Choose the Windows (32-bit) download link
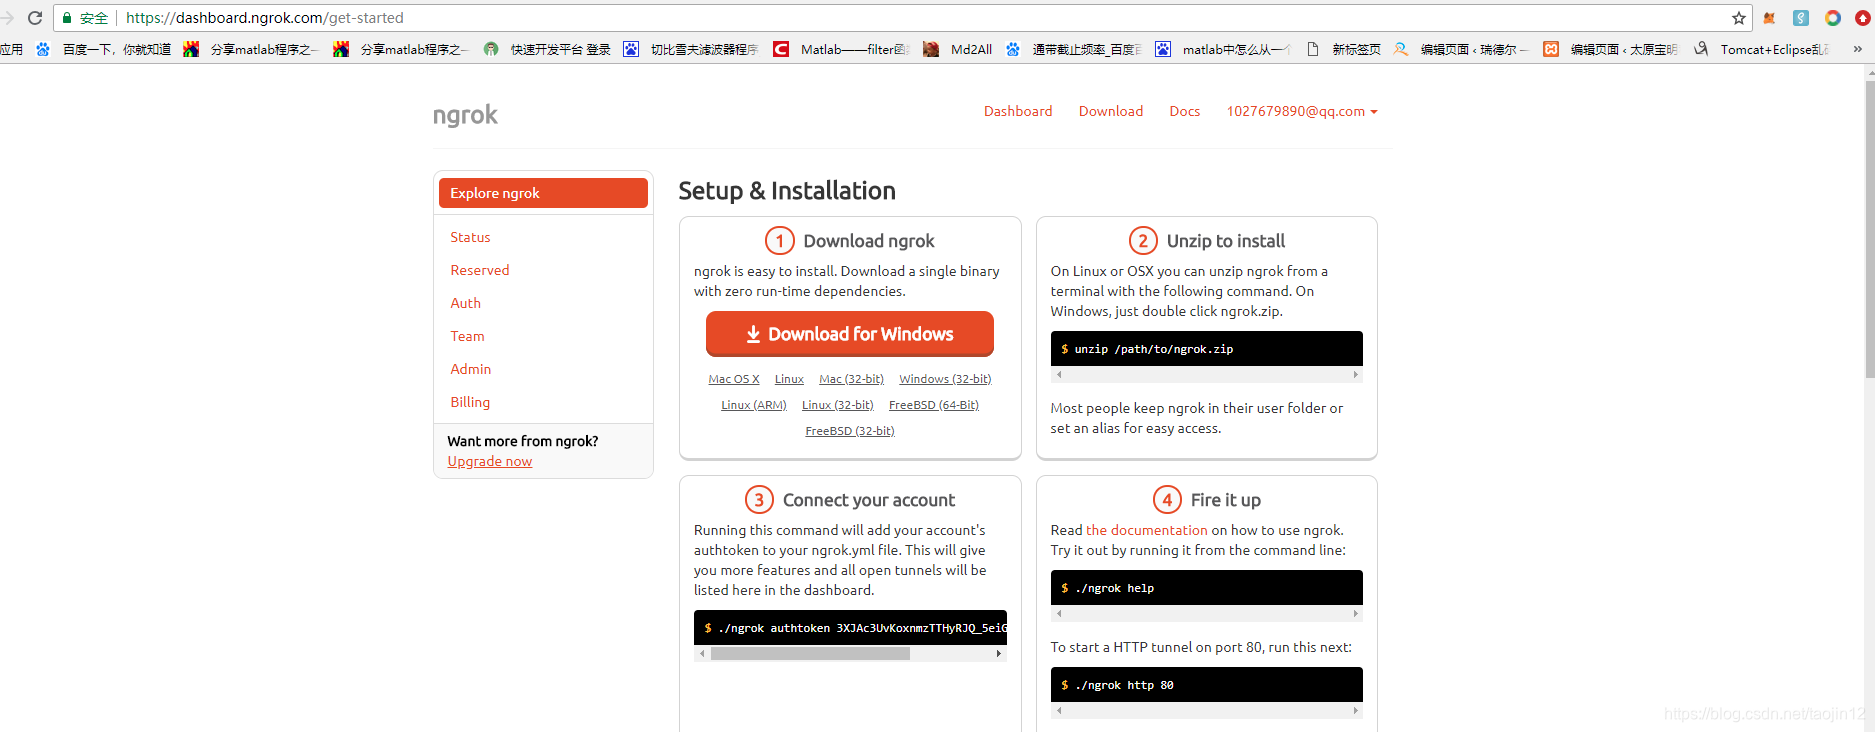 tap(945, 379)
